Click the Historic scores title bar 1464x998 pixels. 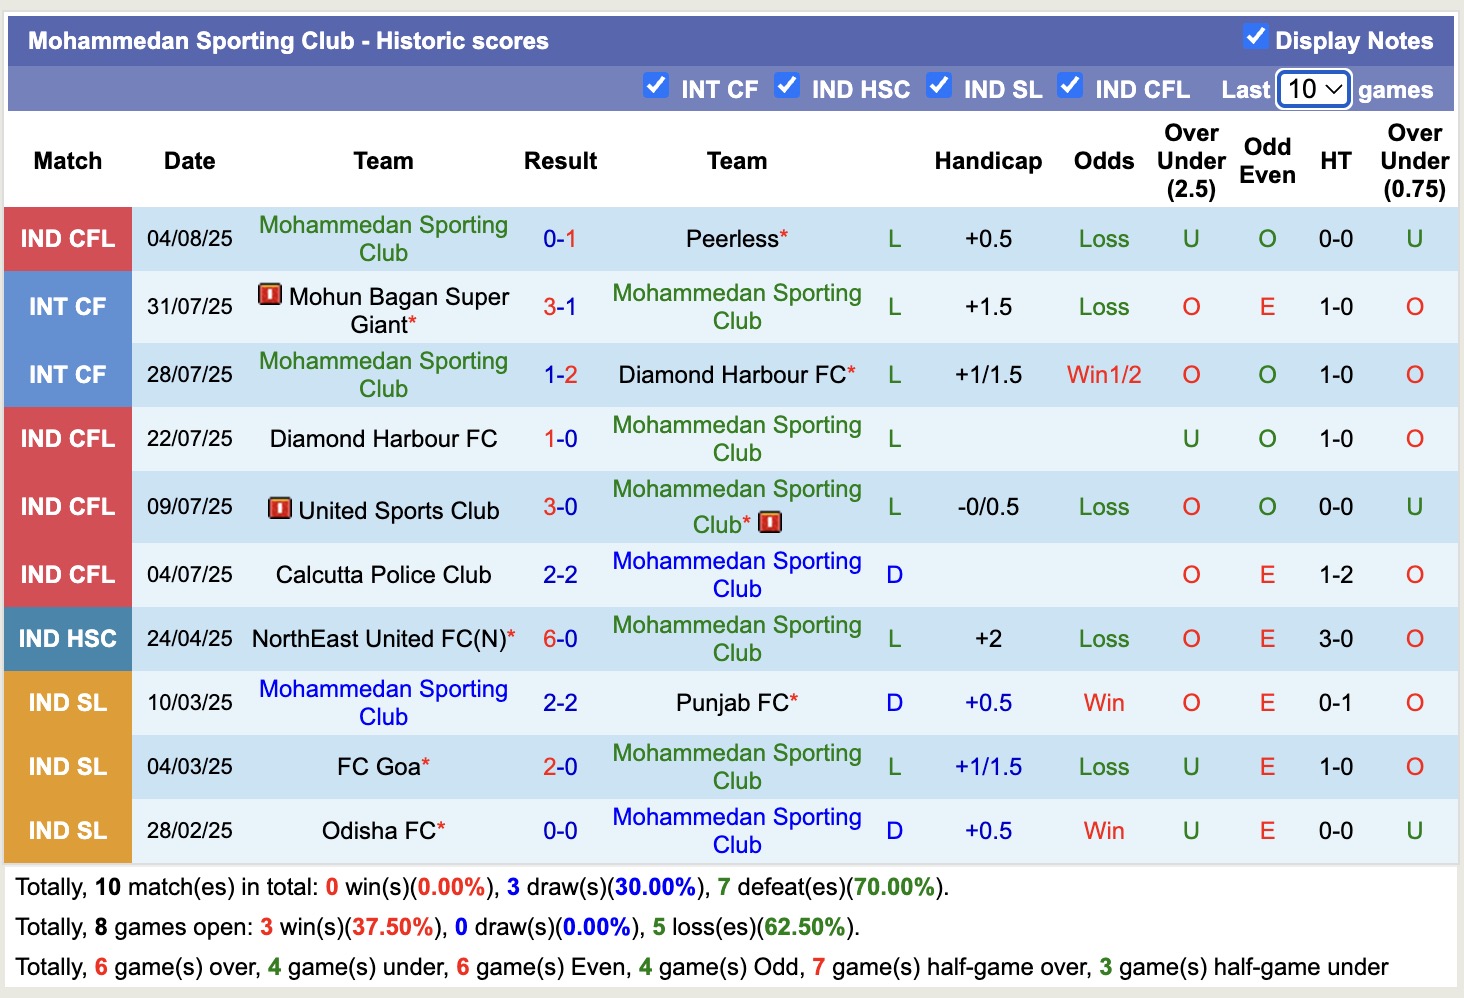(288, 40)
